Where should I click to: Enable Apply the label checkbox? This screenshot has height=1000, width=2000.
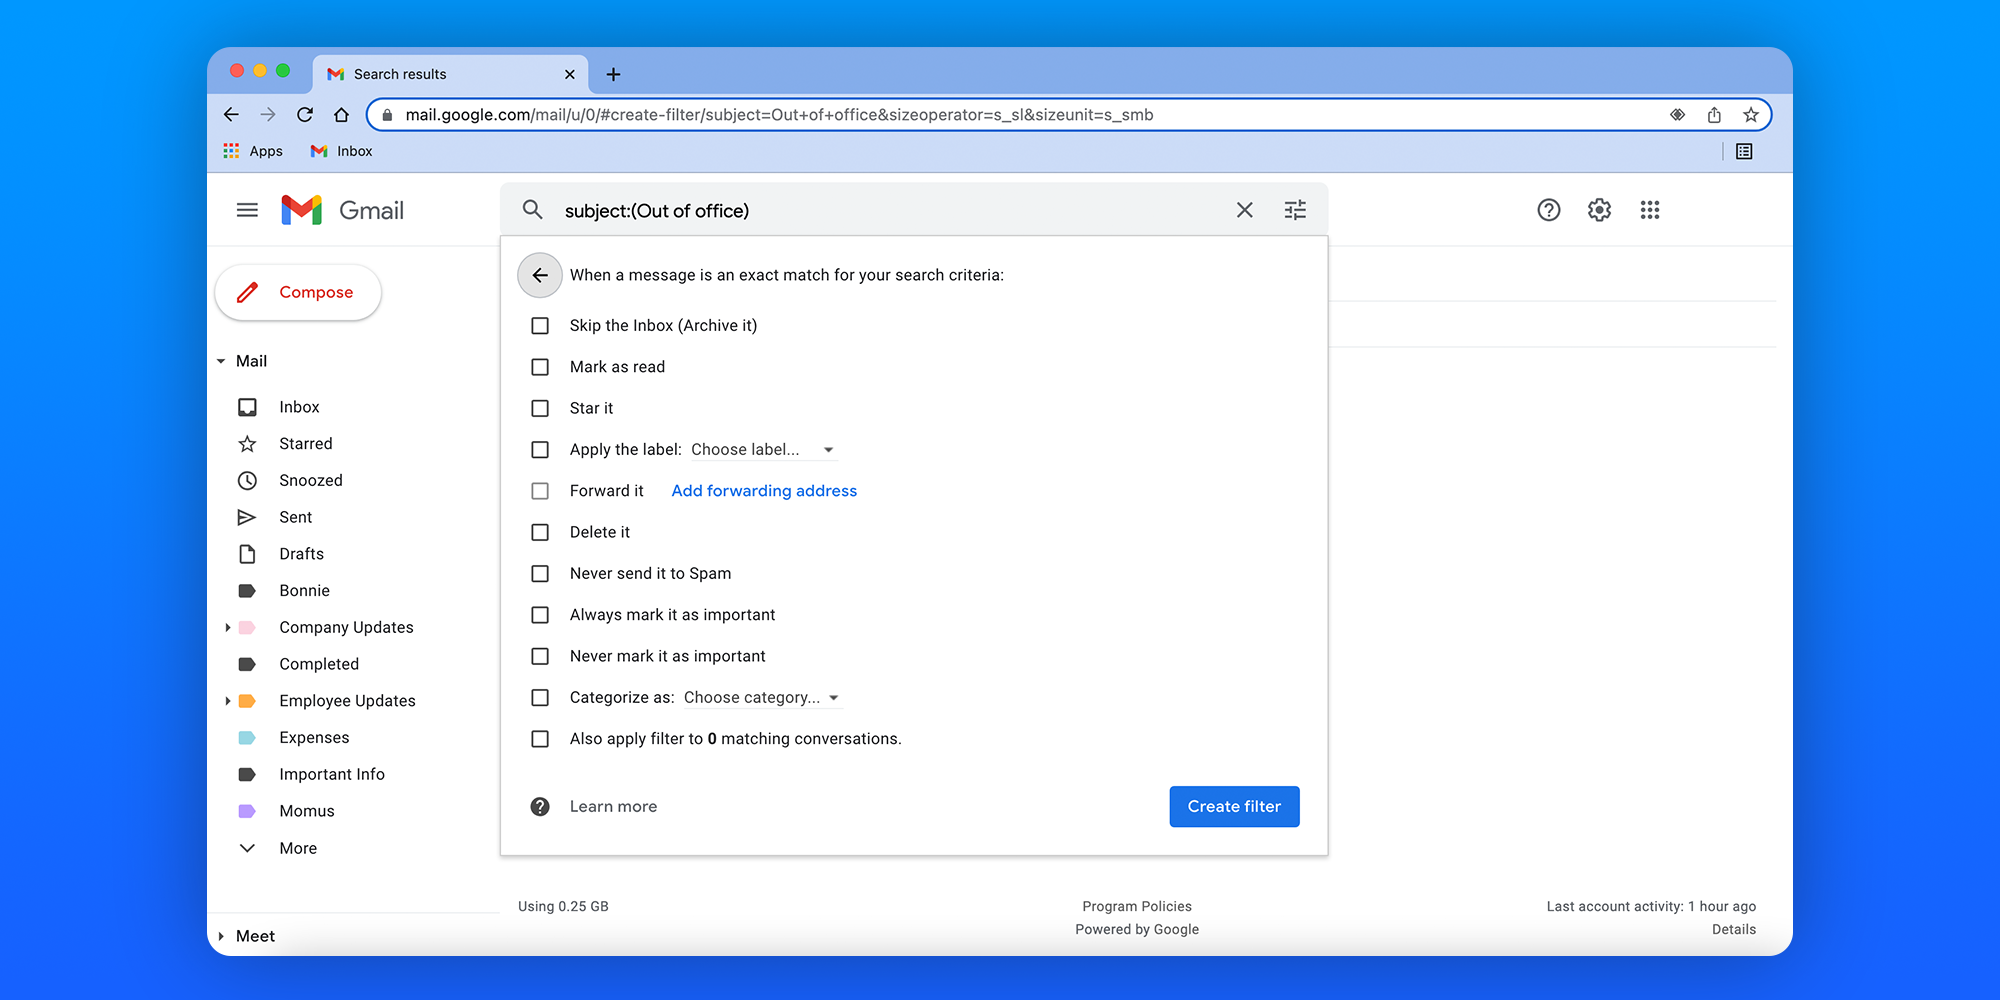pos(540,450)
